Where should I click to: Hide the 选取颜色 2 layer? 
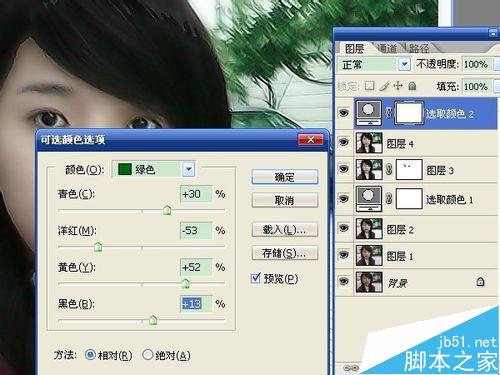(344, 113)
